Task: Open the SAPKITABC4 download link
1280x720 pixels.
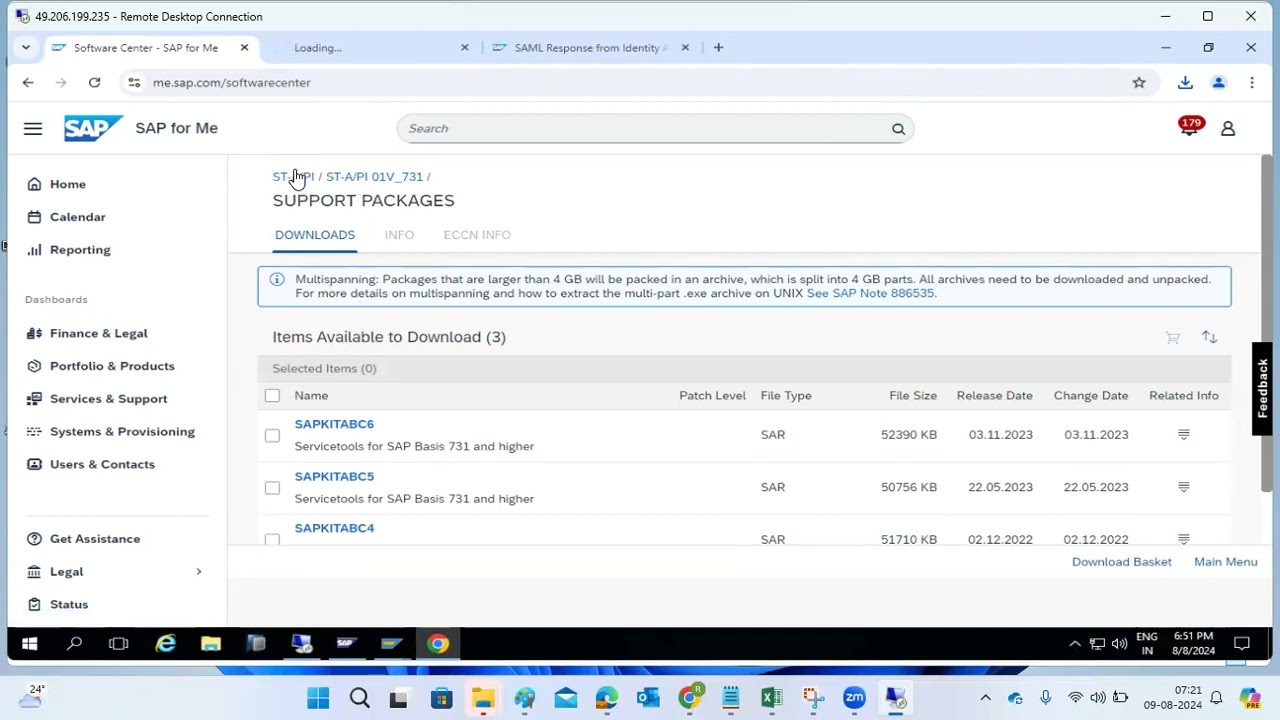Action: (x=334, y=528)
